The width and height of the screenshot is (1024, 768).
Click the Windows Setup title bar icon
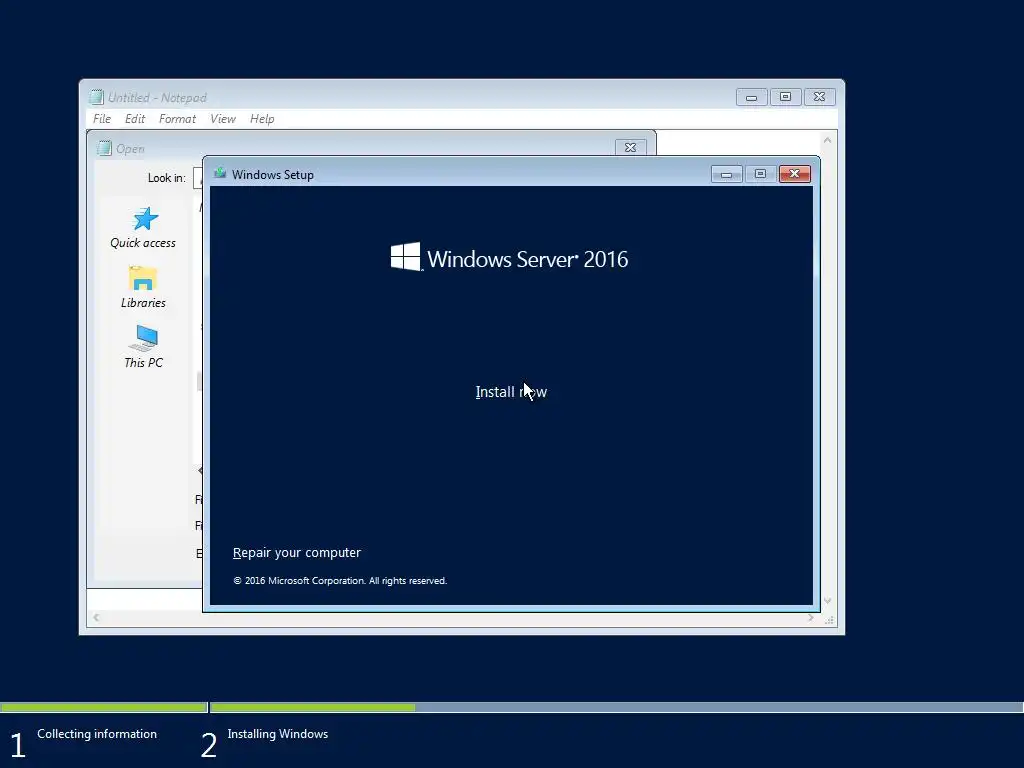tap(220, 174)
